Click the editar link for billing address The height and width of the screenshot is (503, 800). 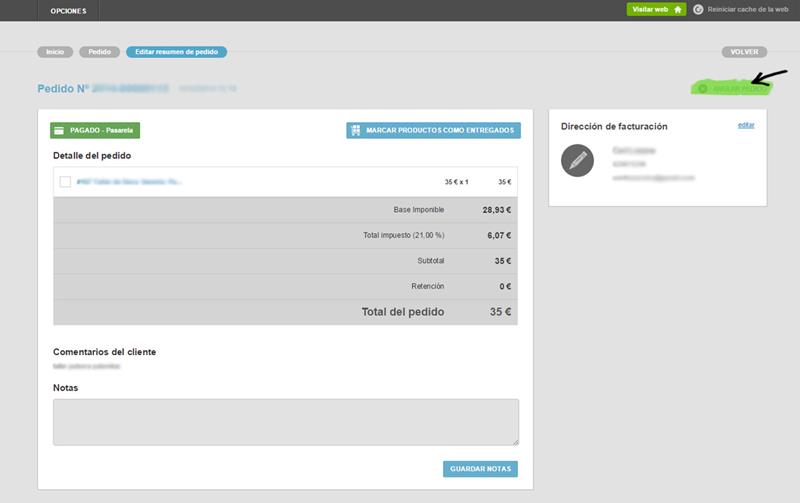pyautogui.click(x=746, y=125)
